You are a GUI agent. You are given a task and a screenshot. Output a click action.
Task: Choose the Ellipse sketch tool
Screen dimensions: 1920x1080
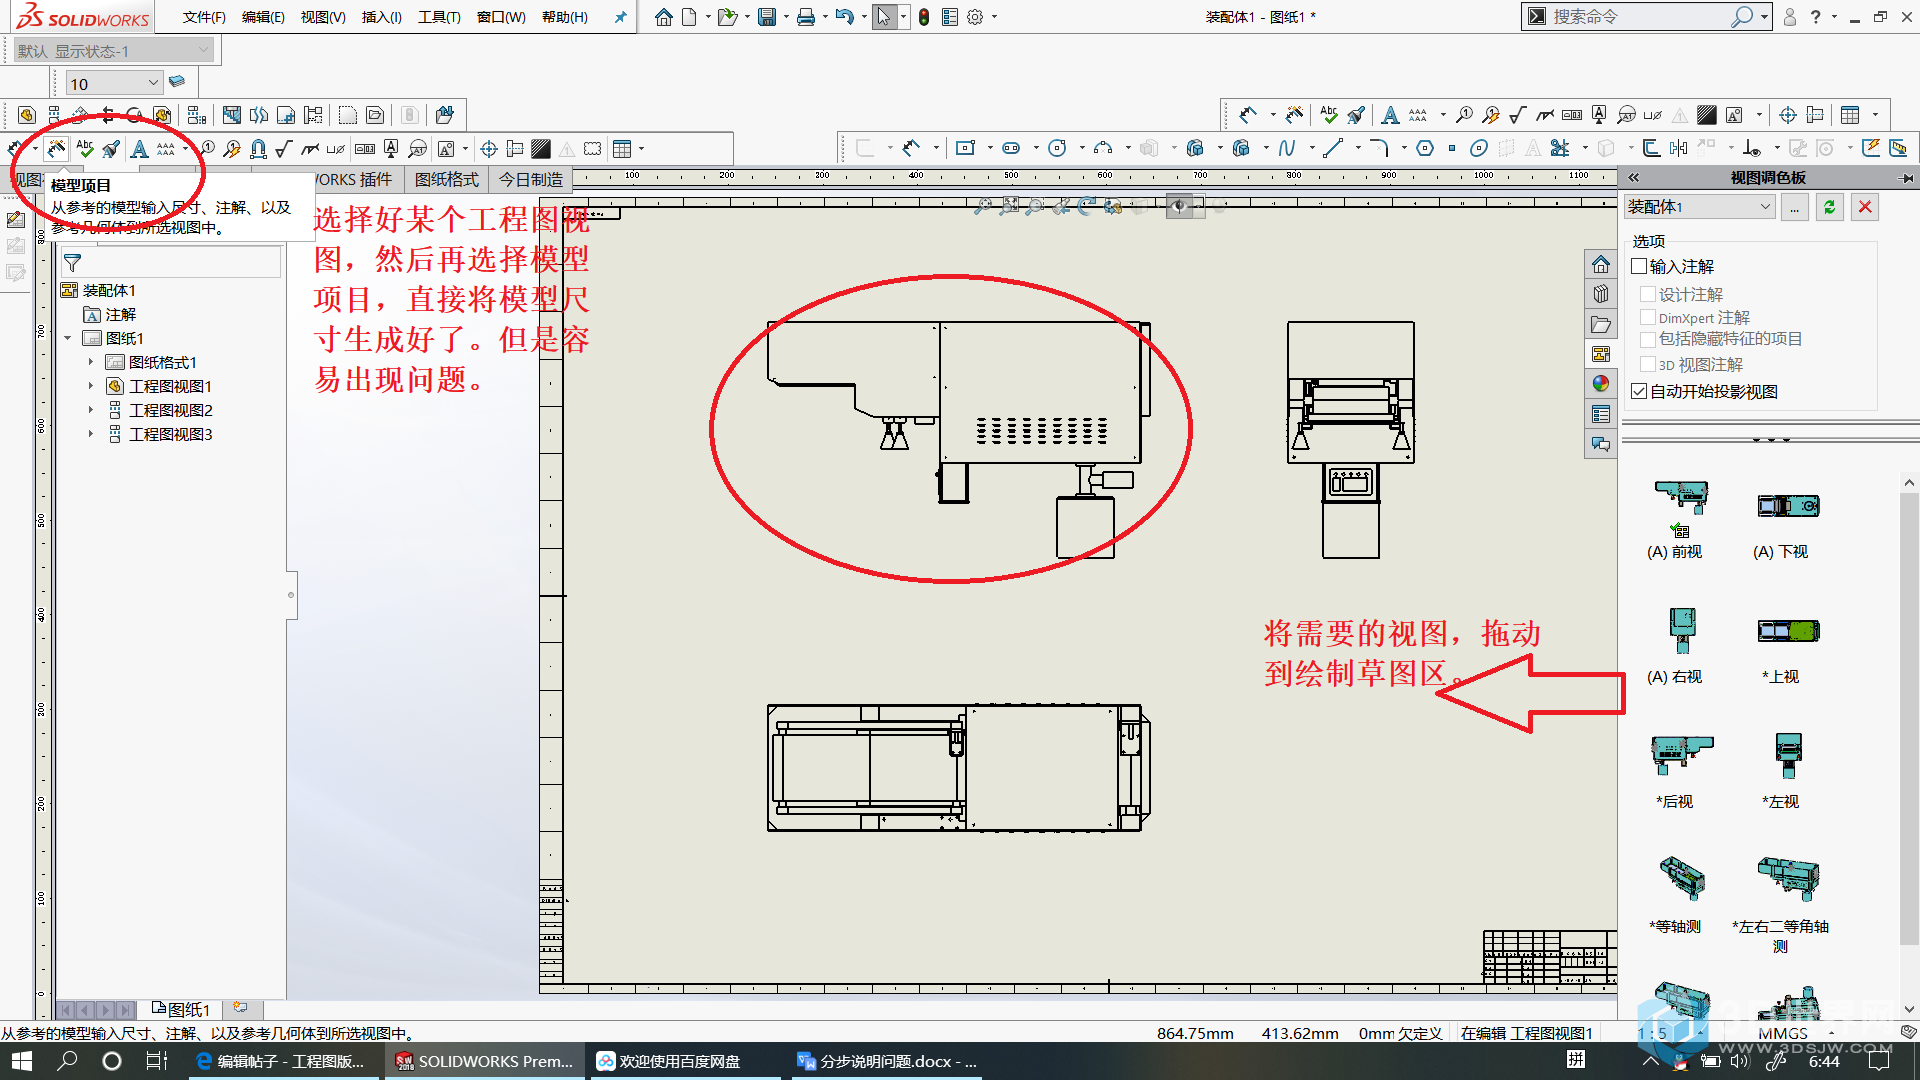[1479, 148]
